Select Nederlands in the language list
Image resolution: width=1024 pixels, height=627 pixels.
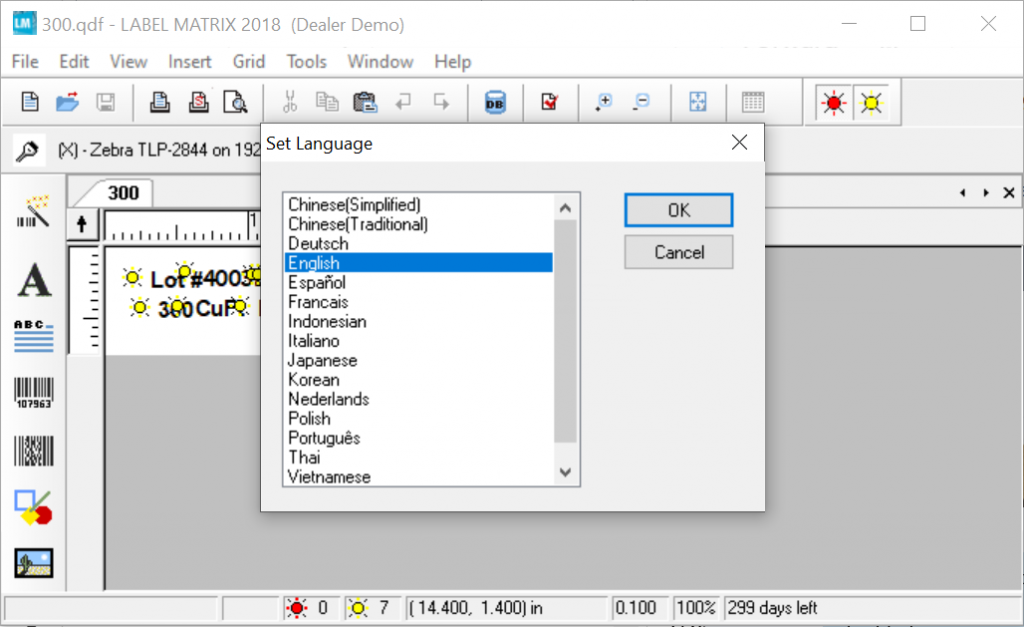(x=419, y=399)
